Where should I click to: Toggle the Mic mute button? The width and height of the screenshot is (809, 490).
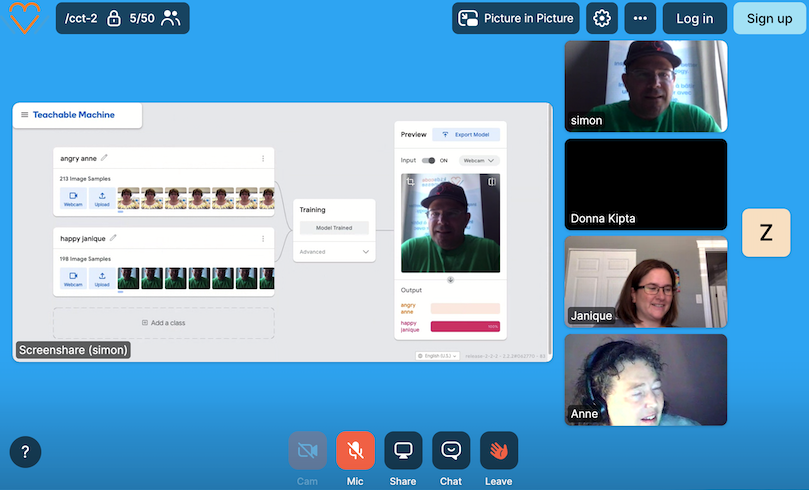pos(355,451)
